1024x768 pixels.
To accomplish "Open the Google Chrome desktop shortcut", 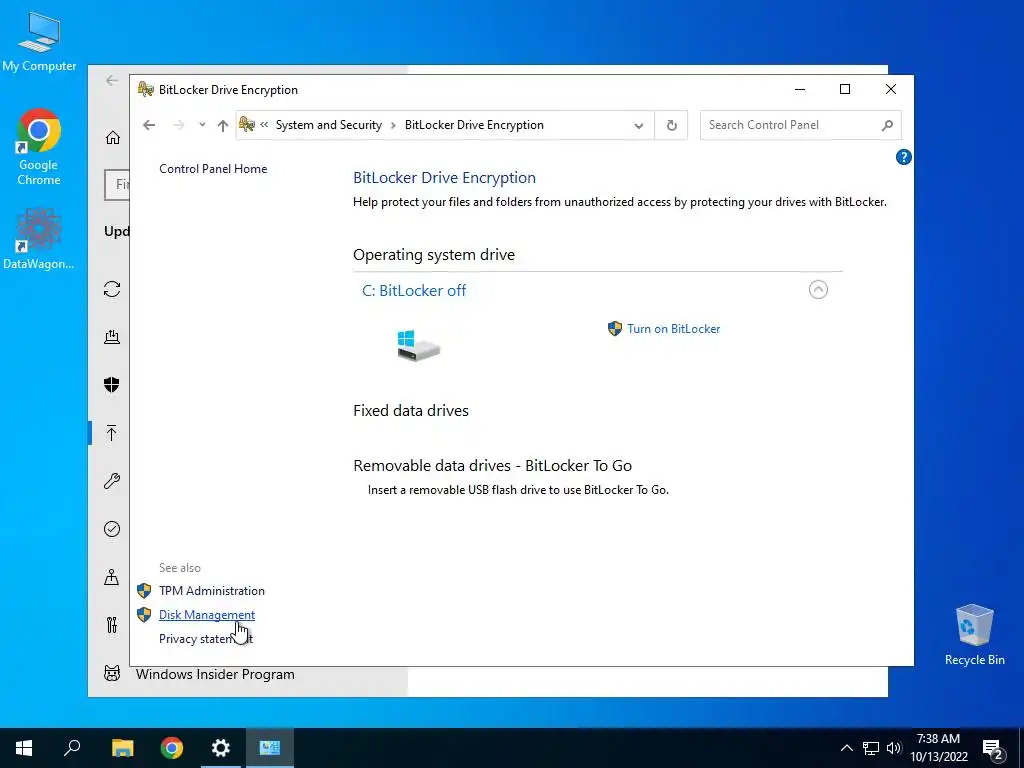I will pyautogui.click(x=39, y=148).
